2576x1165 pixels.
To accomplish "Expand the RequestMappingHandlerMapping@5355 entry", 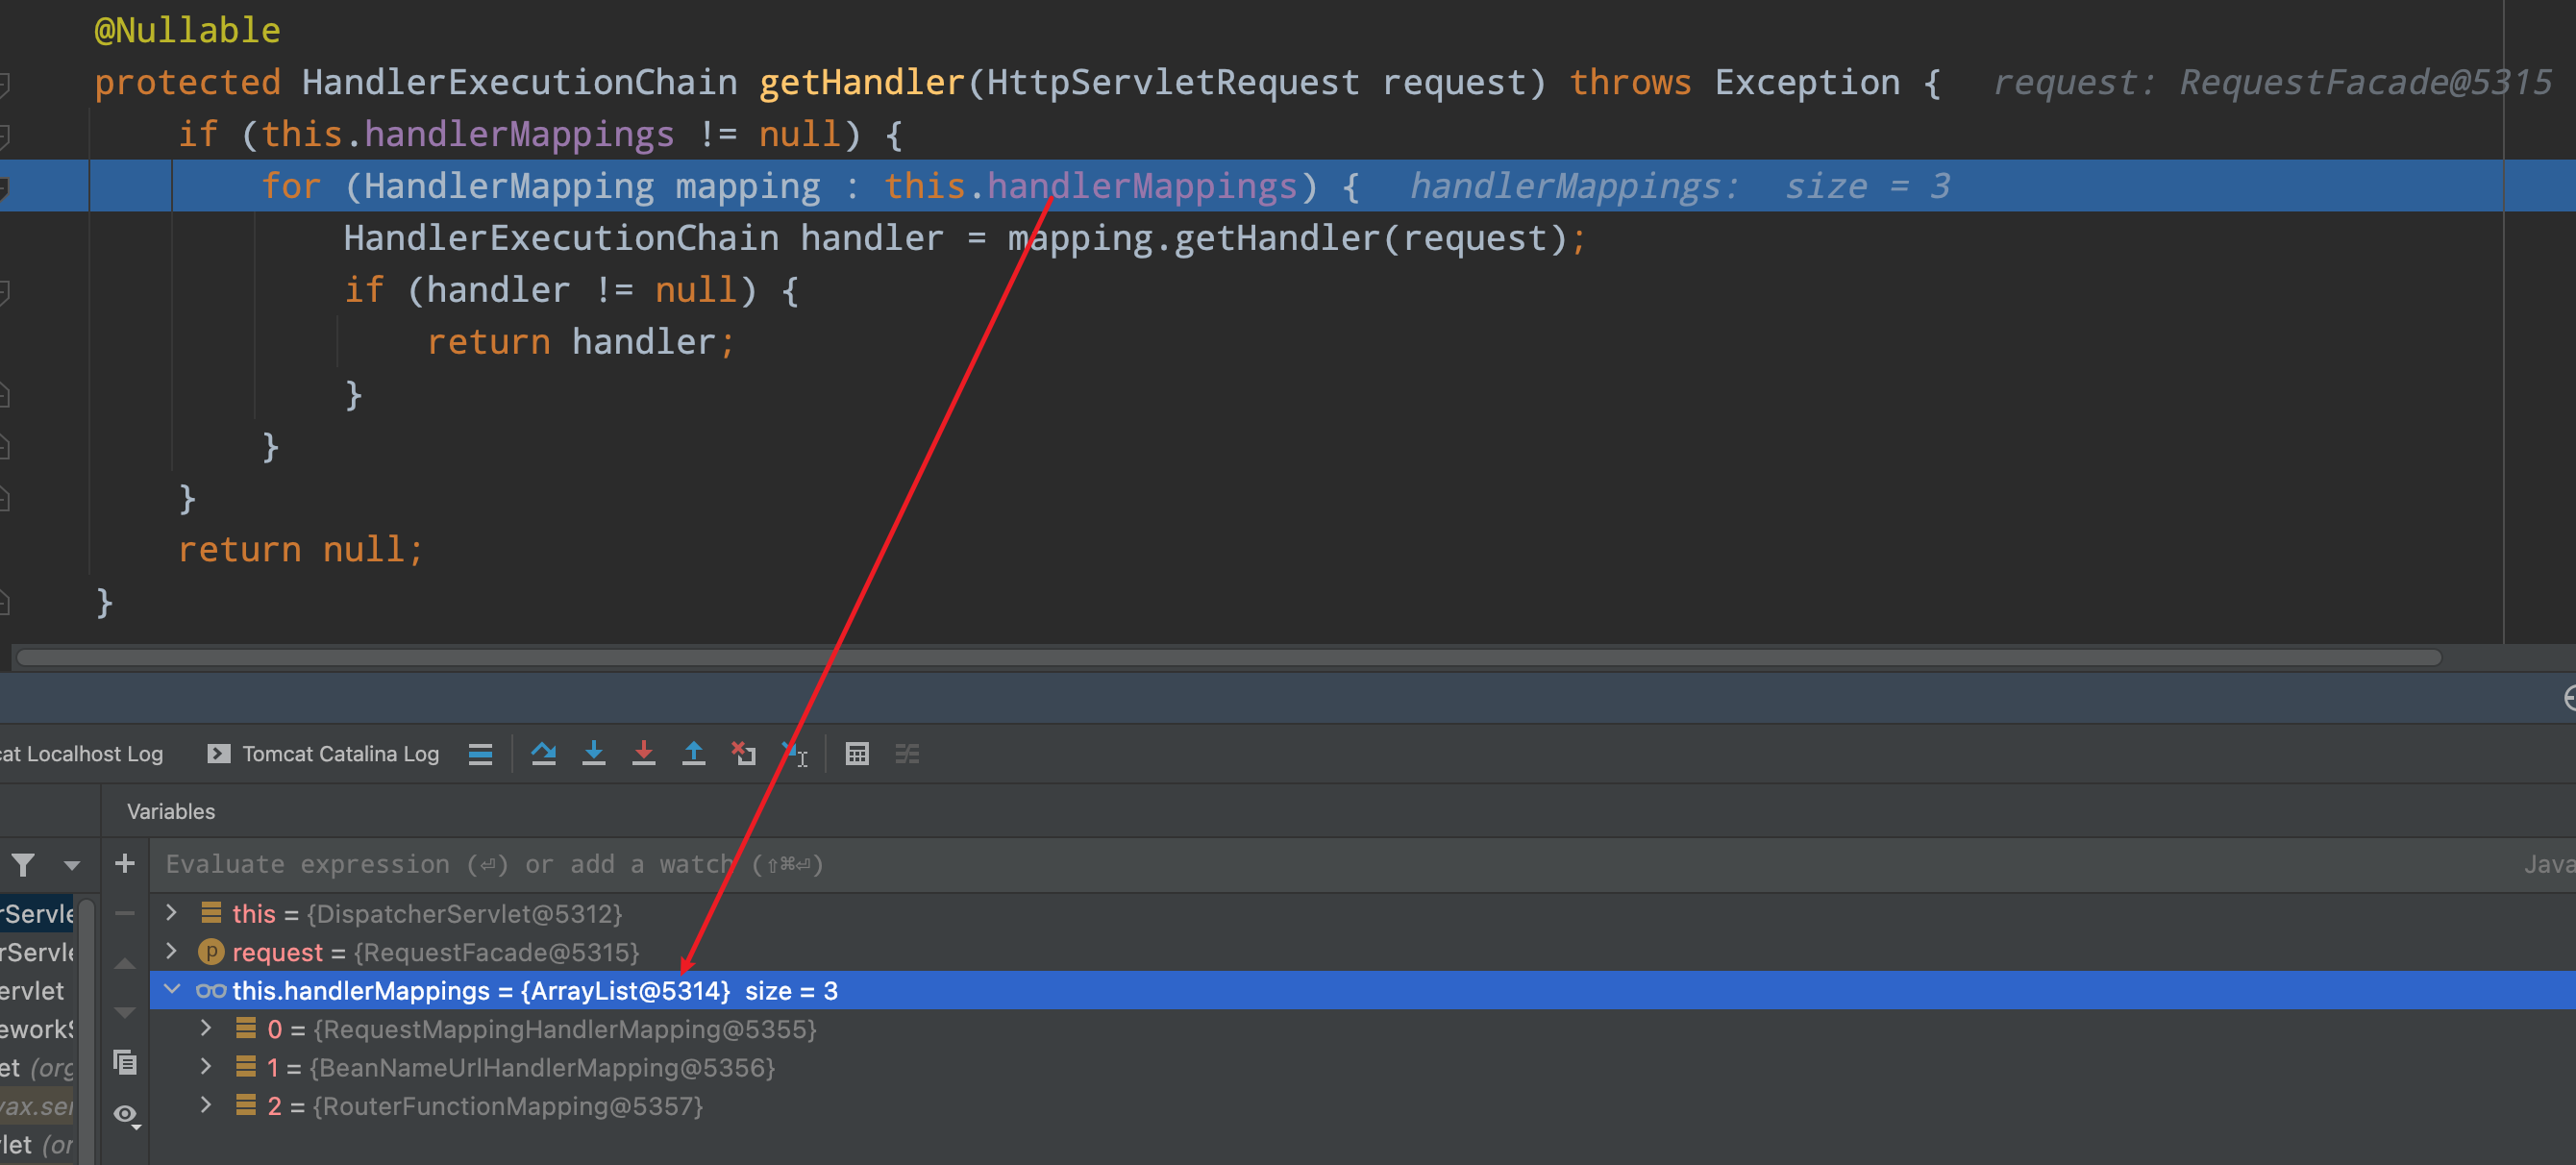I will (x=206, y=1029).
